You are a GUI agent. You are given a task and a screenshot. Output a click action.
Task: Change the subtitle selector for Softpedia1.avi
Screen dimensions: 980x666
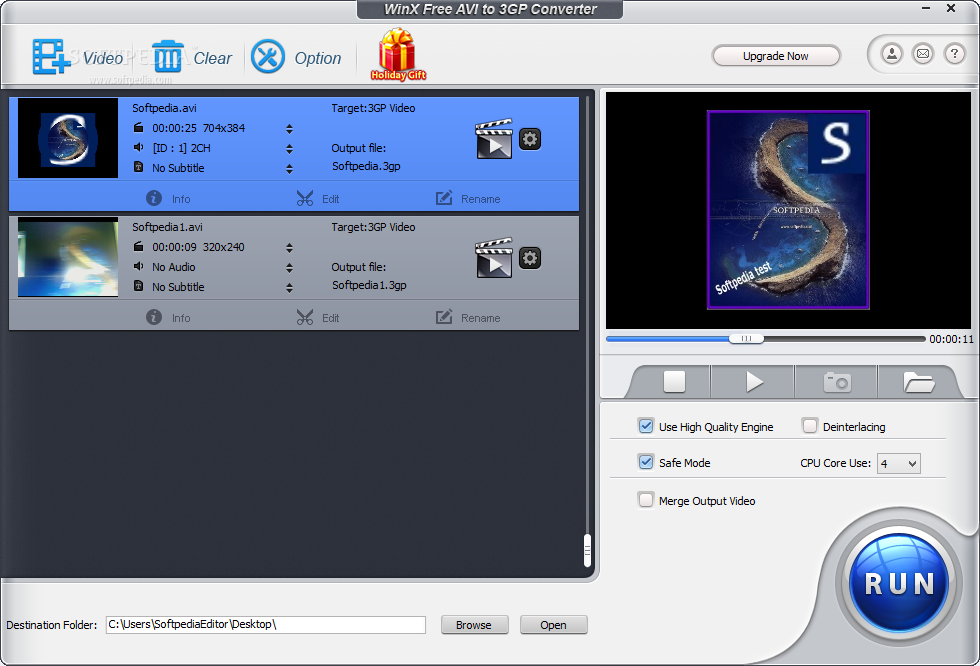[x=289, y=287]
